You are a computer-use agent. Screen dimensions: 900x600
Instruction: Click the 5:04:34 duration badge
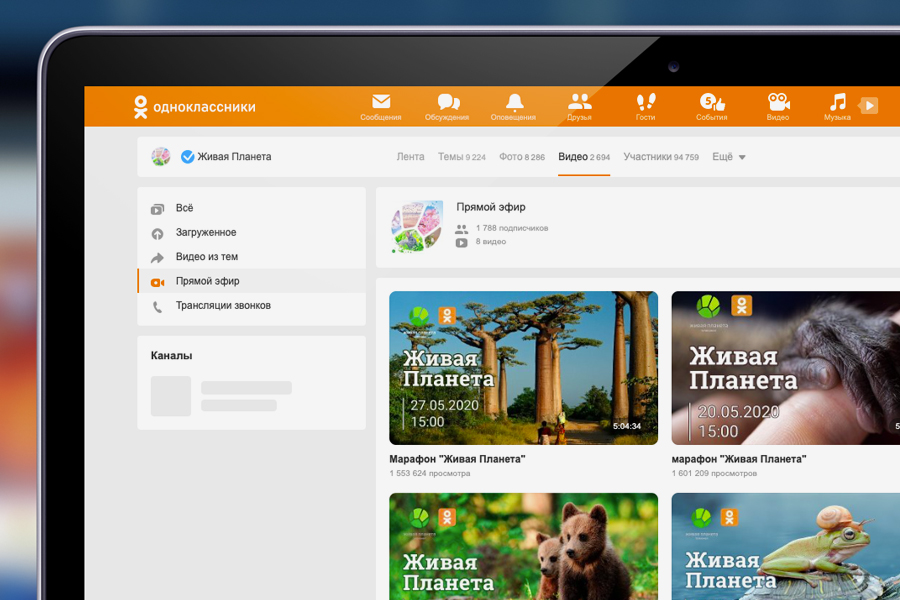click(x=627, y=426)
